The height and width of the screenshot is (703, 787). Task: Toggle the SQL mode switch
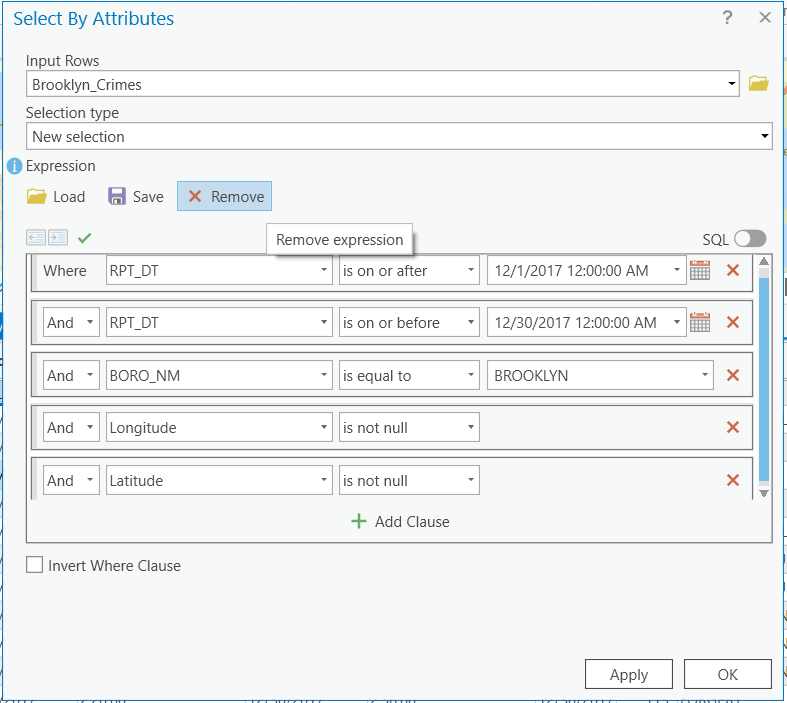pyautogui.click(x=749, y=239)
